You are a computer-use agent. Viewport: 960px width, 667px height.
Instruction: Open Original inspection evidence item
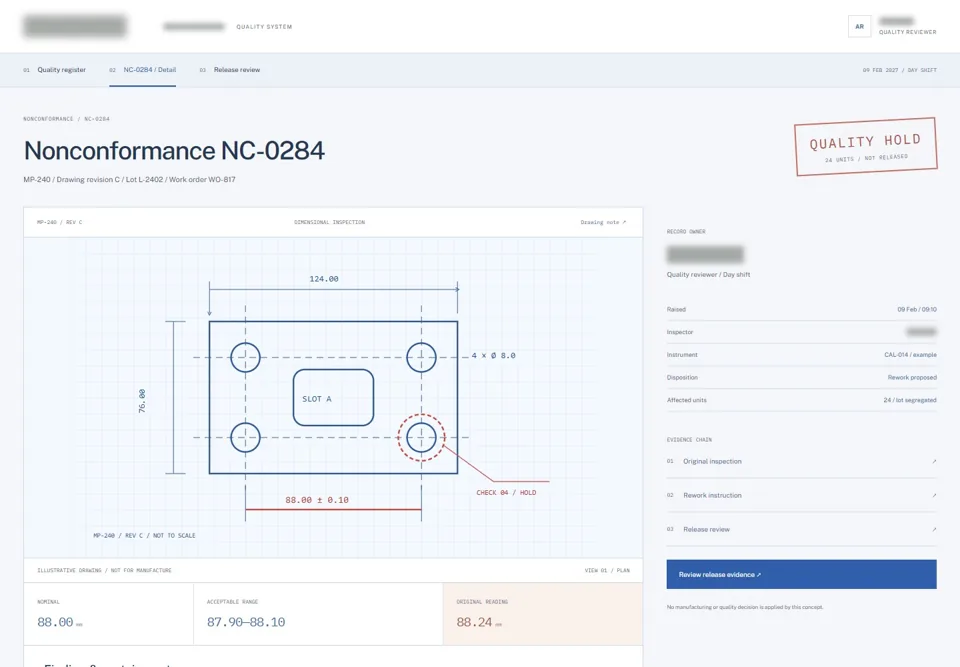click(x=801, y=461)
